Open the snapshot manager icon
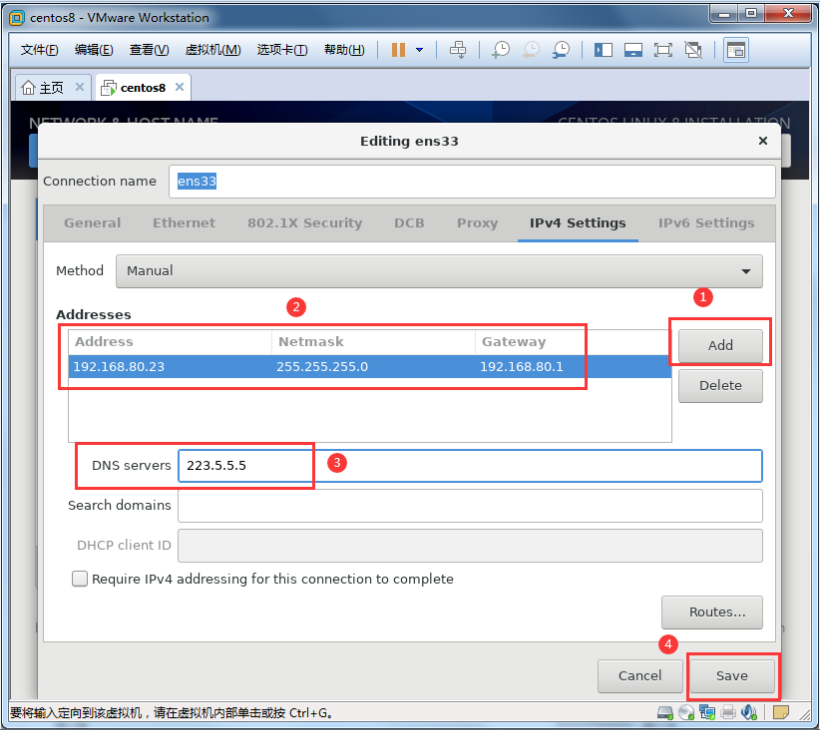Image resolution: width=820 pixels, height=730 pixels. [x=562, y=50]
